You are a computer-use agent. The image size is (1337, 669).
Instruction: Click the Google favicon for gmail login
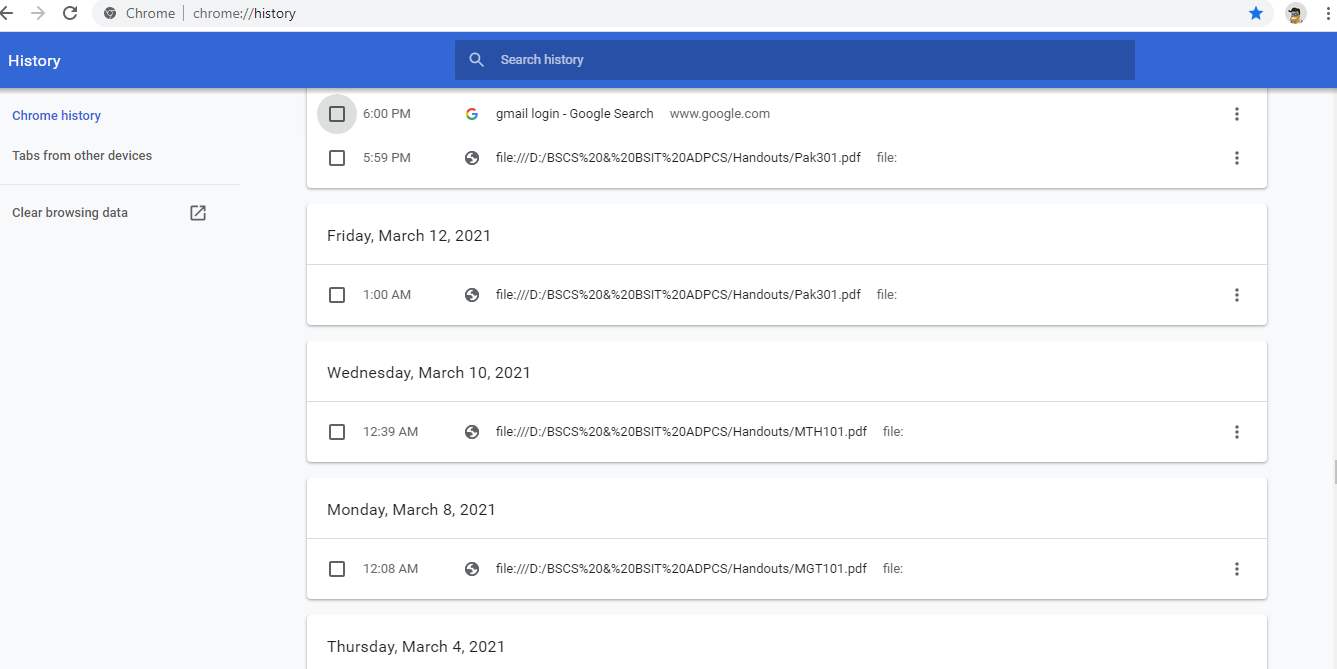click(472, 114)
